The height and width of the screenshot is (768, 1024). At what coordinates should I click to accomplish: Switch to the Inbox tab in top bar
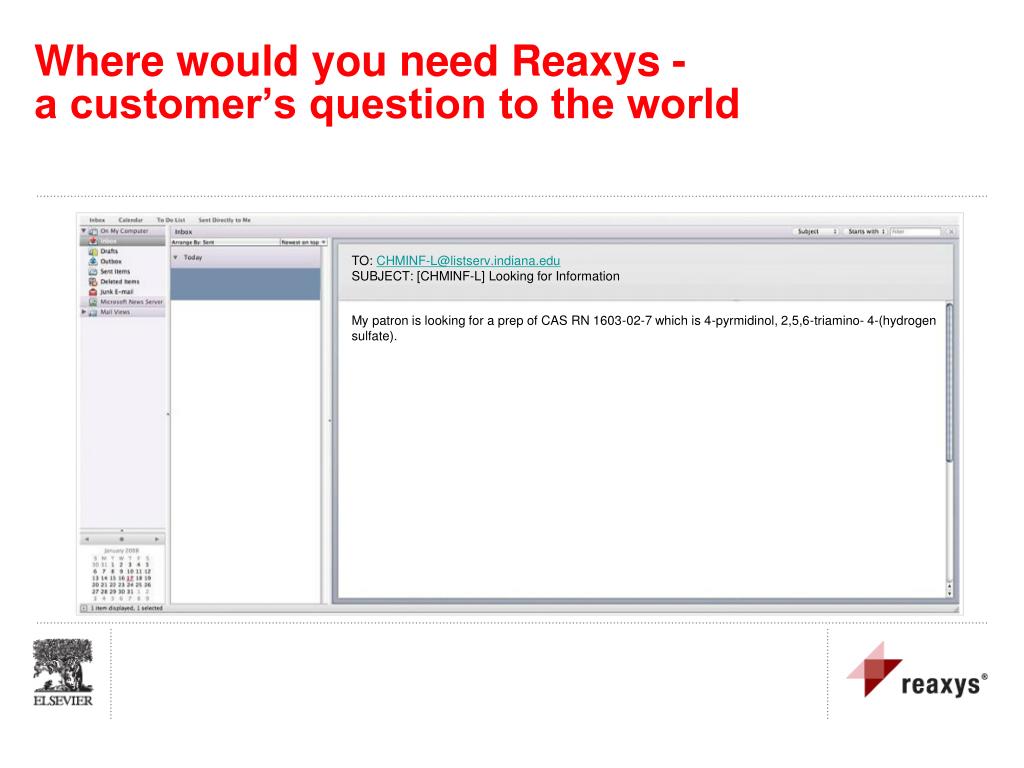click(x=97, y=220)
